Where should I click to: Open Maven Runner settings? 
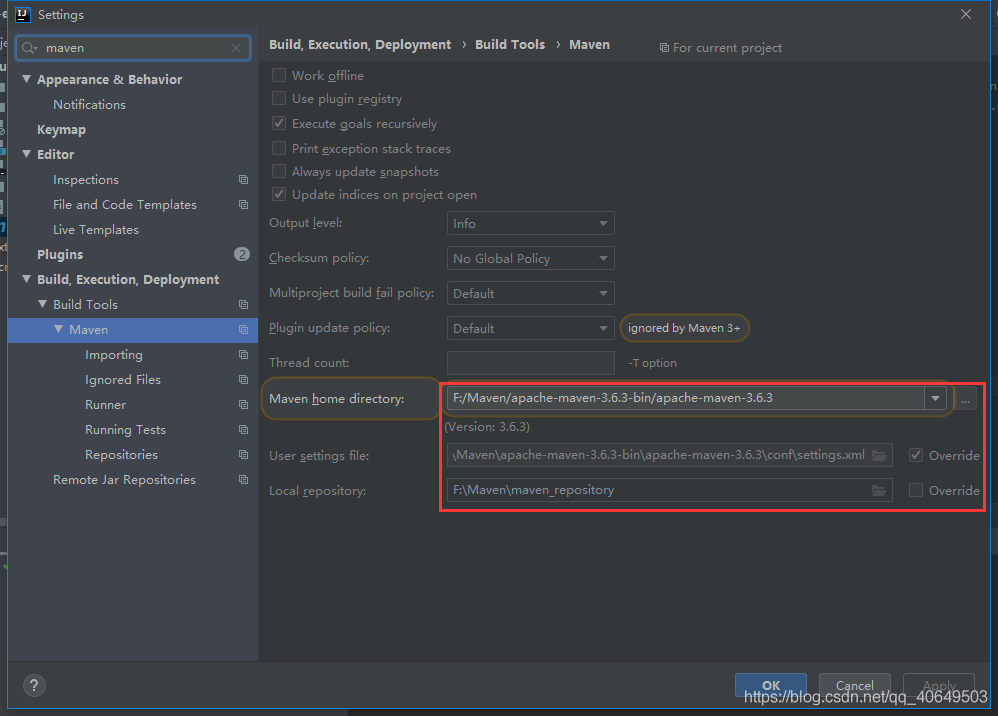point(106,404)
